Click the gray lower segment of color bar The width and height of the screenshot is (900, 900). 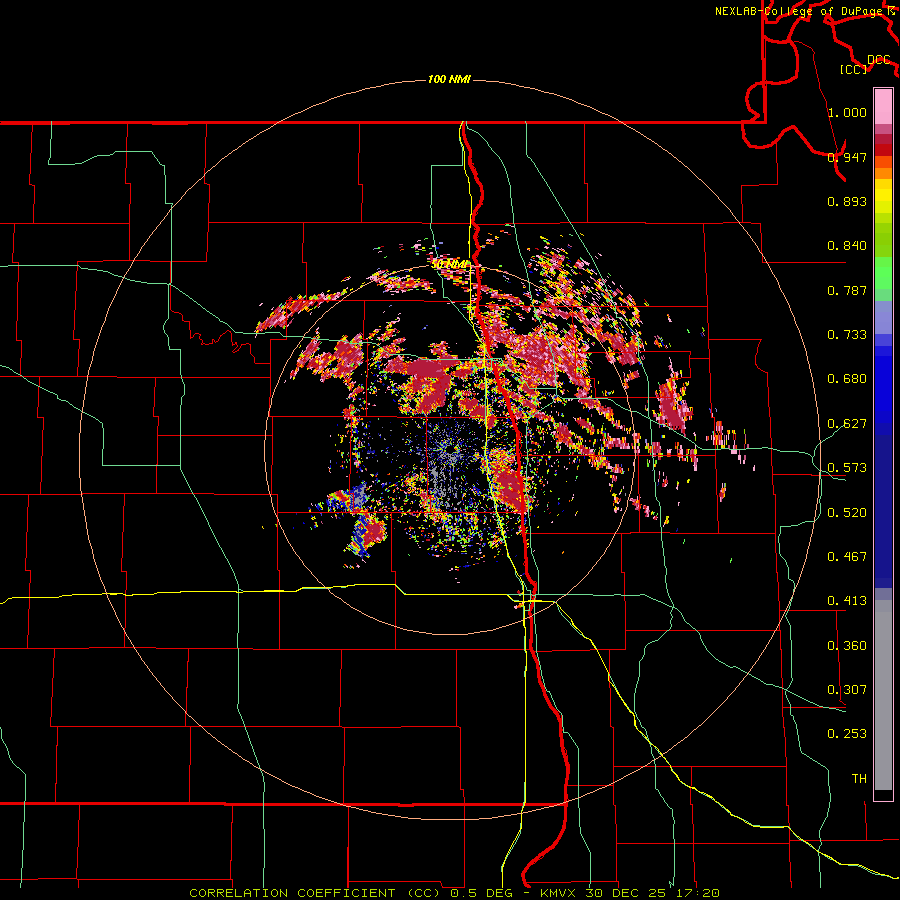coord(883,695)
